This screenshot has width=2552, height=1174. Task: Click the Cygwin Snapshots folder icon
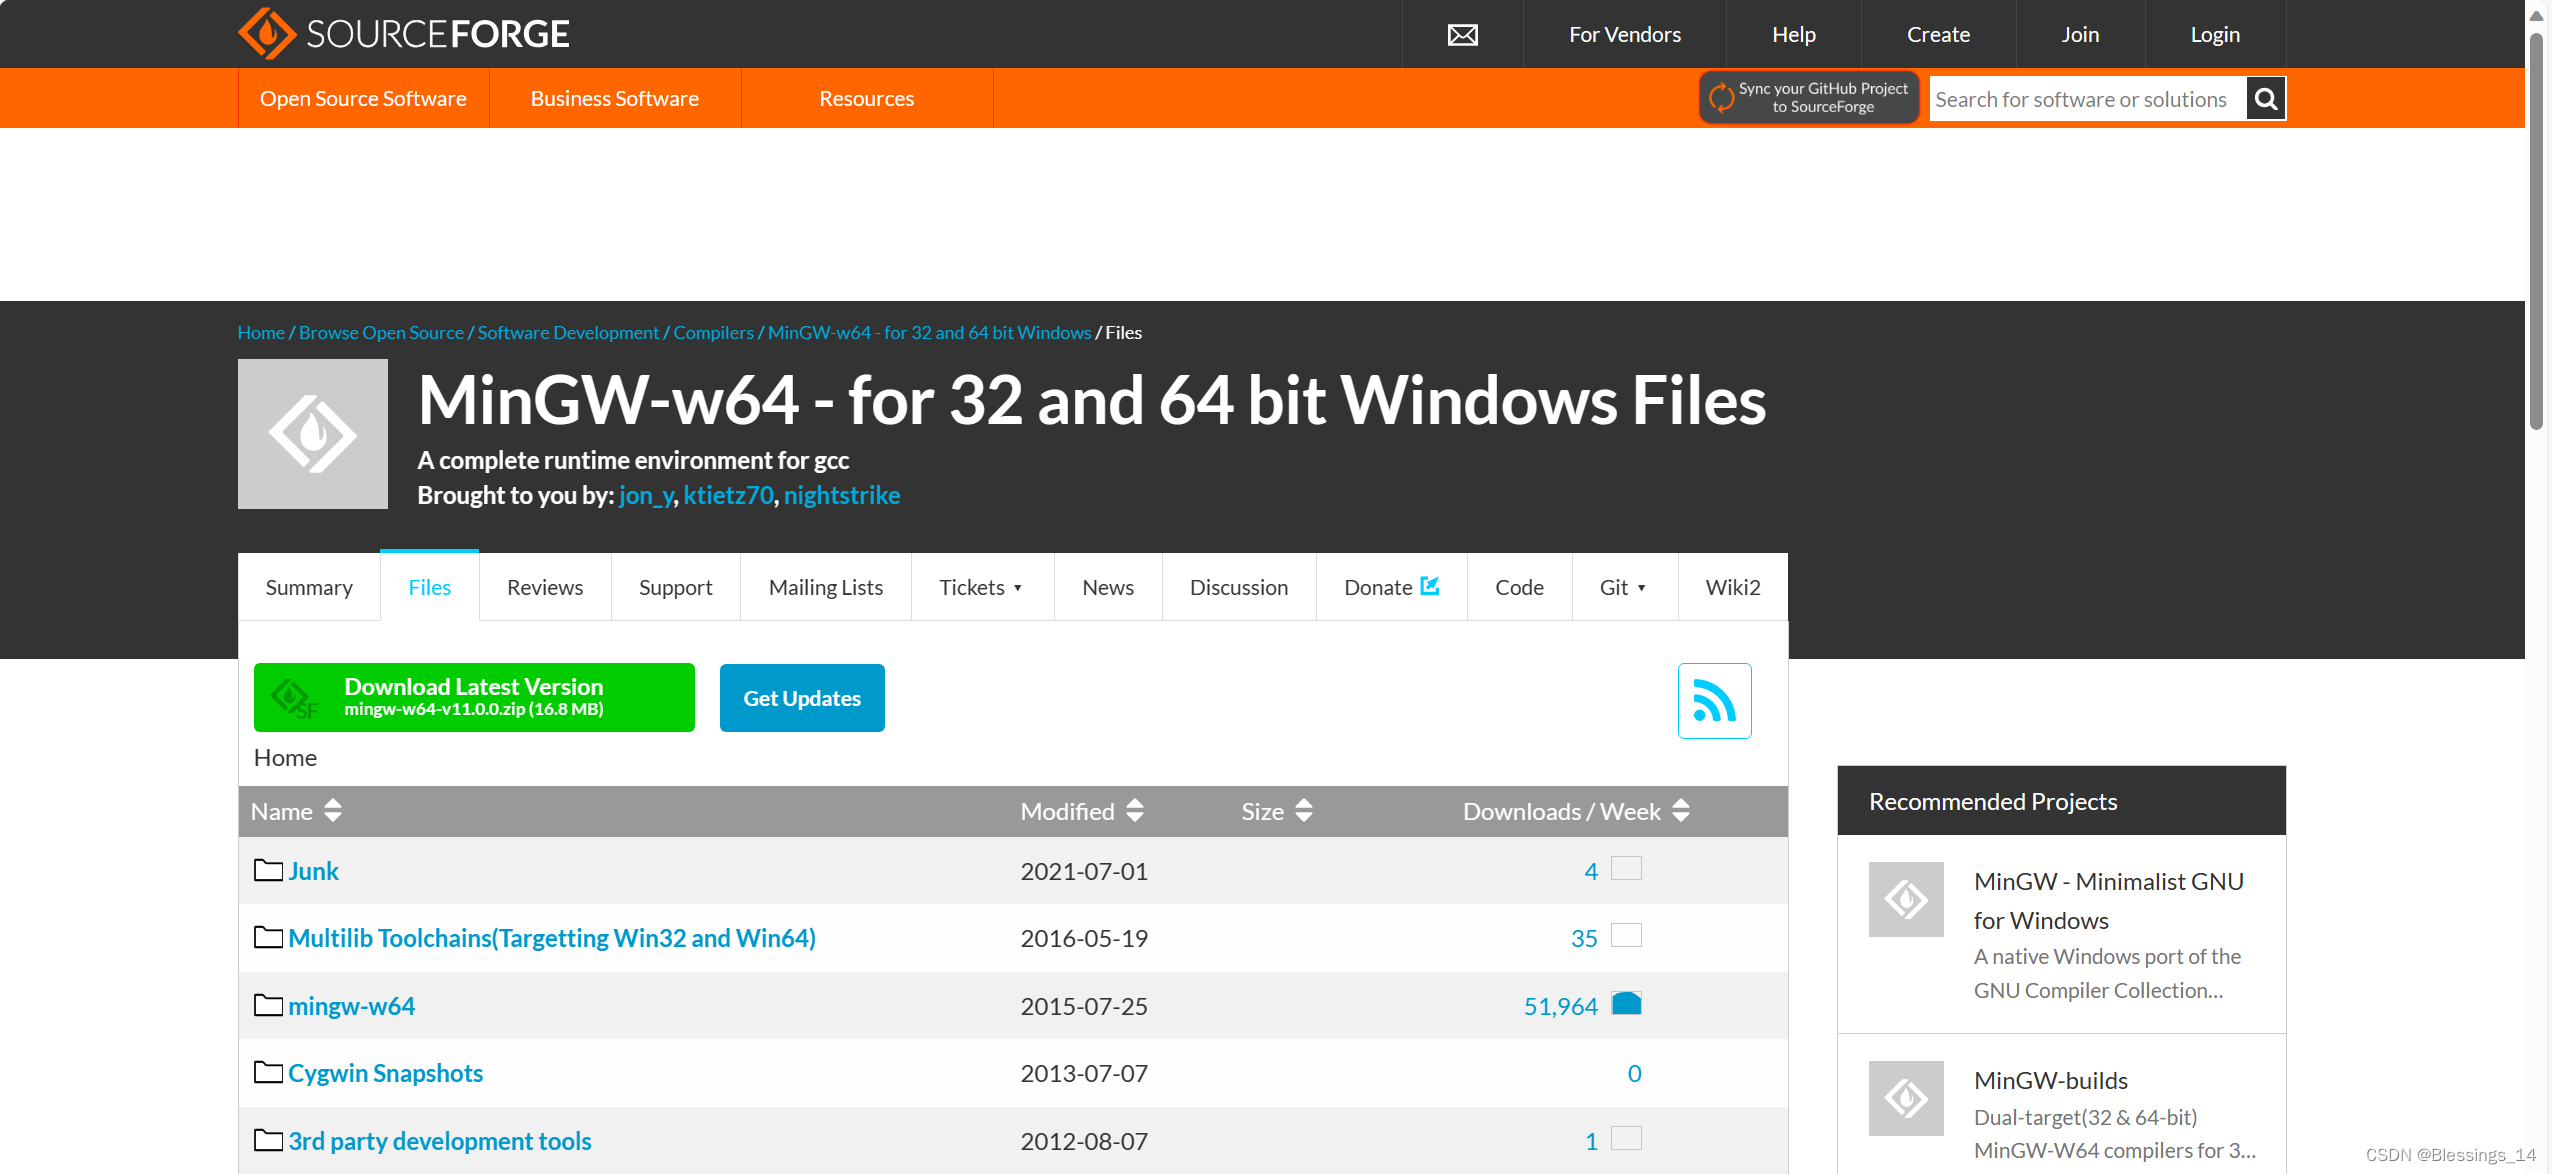point(268,1072)
